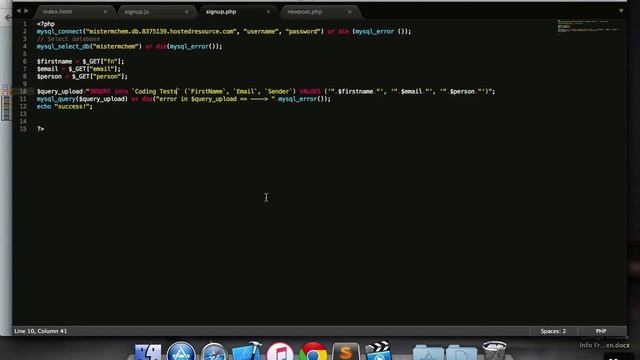The width and height of the screenshot is (640, 360).
Task: Open the Info Fr...en.docx desktop file
Action: 604,345
